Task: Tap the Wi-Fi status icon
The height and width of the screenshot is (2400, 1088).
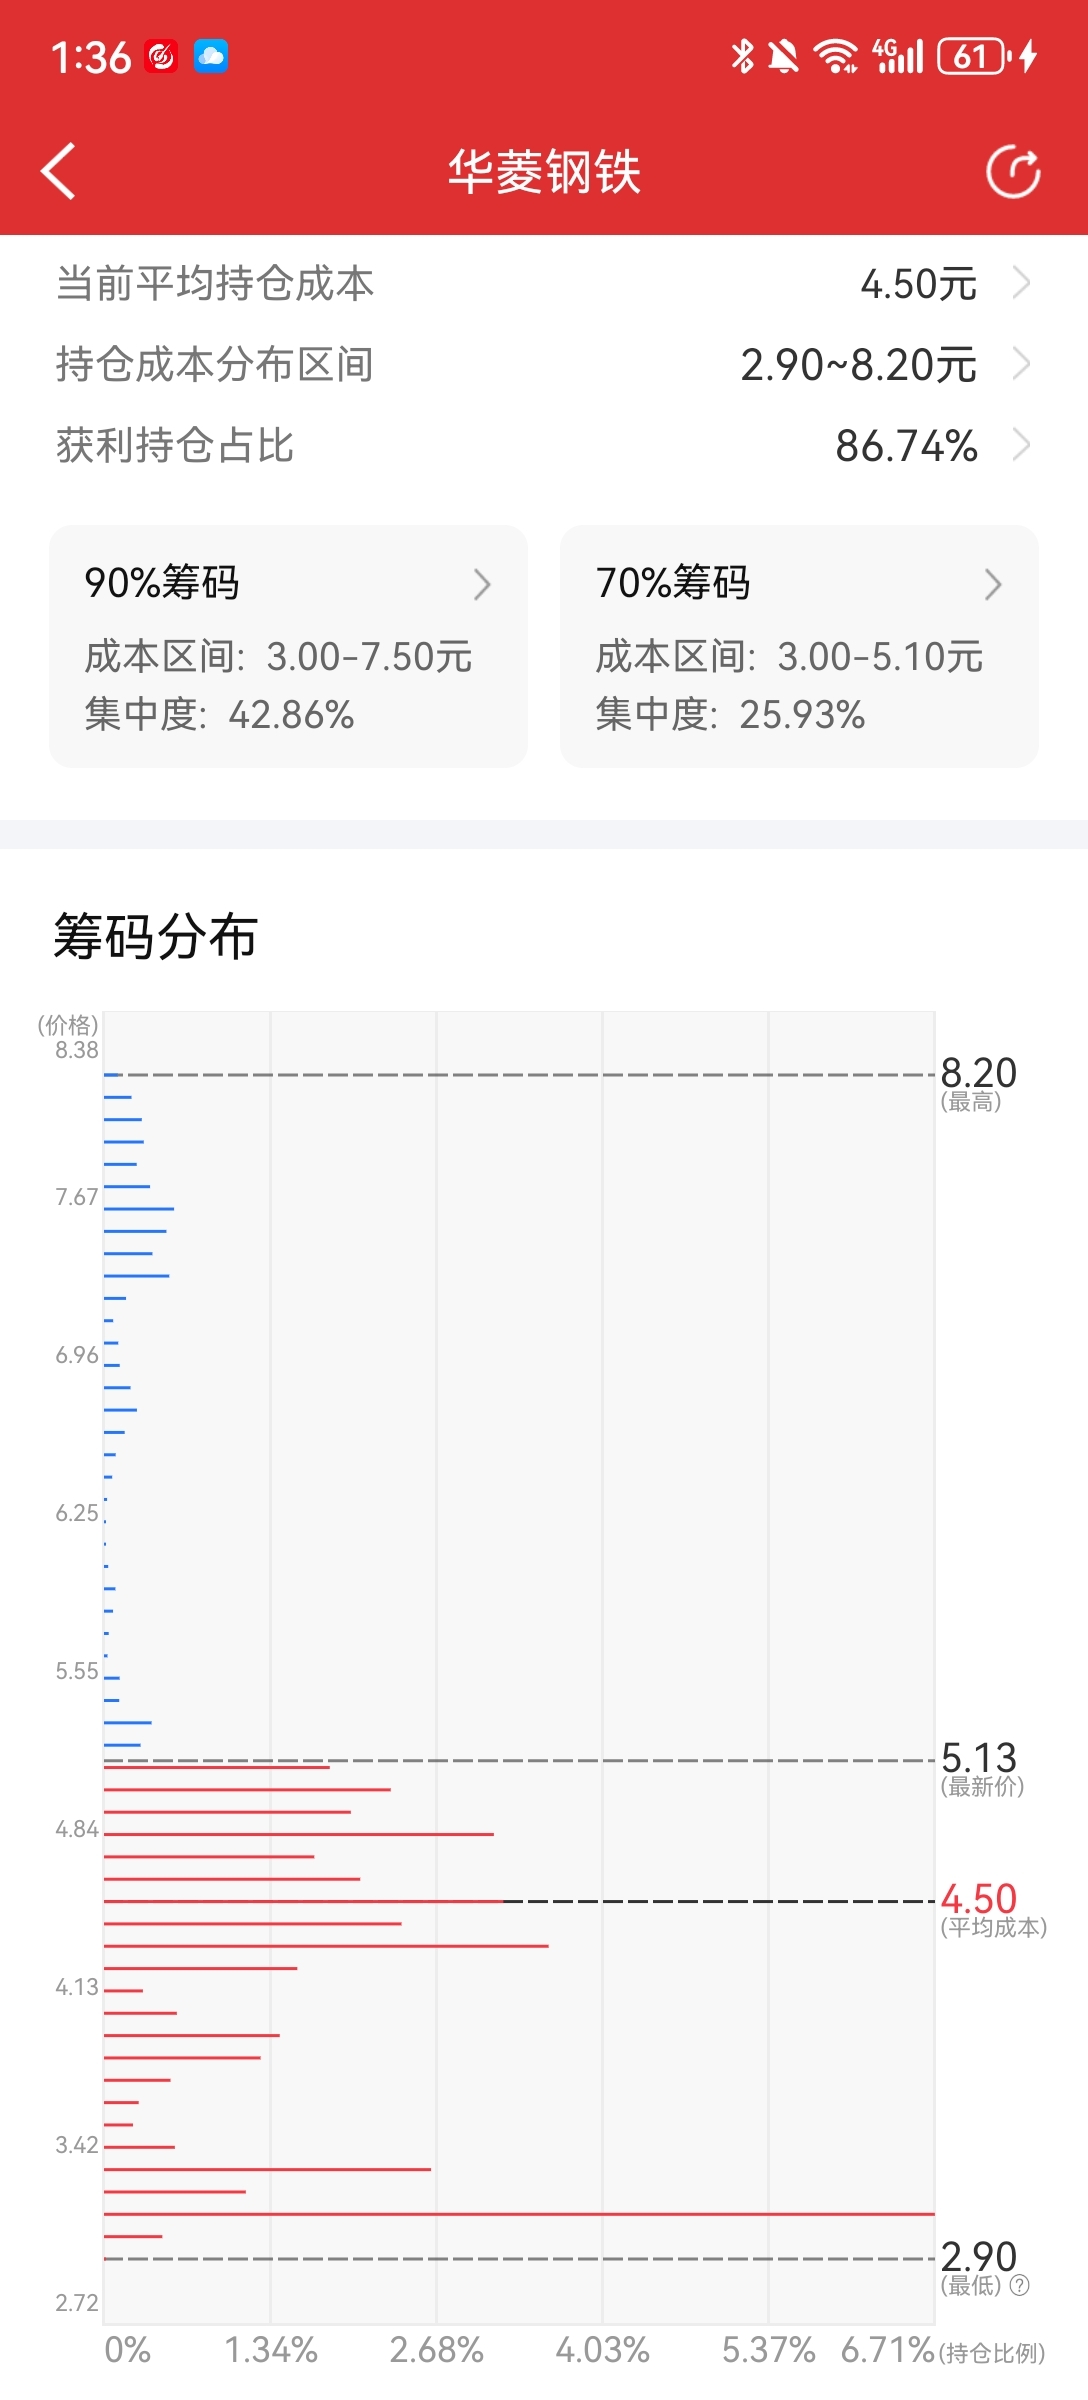Action: click(x=836, y=56)
